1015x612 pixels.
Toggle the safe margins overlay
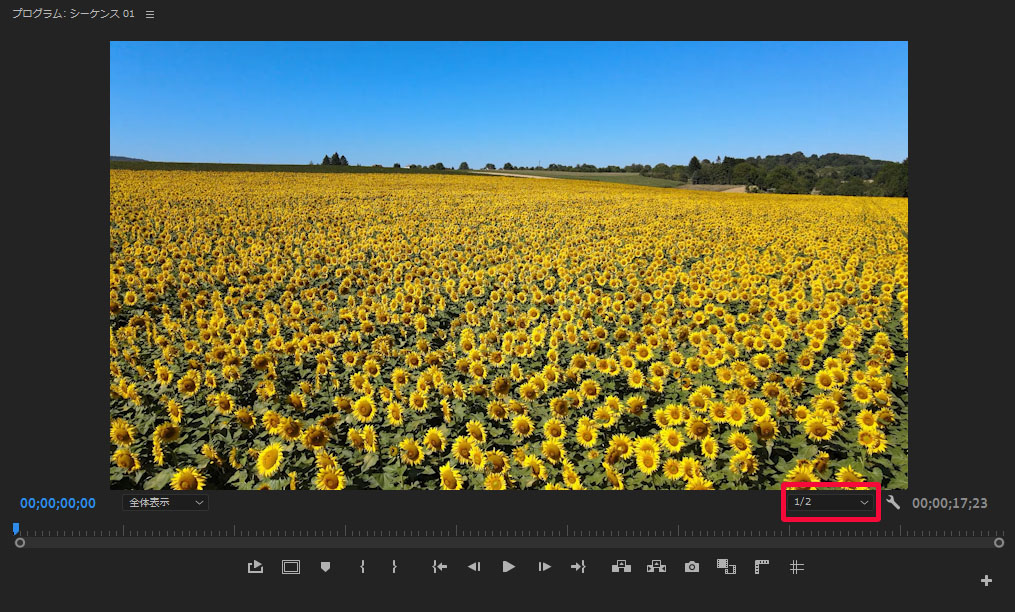[x=291, y=567]
